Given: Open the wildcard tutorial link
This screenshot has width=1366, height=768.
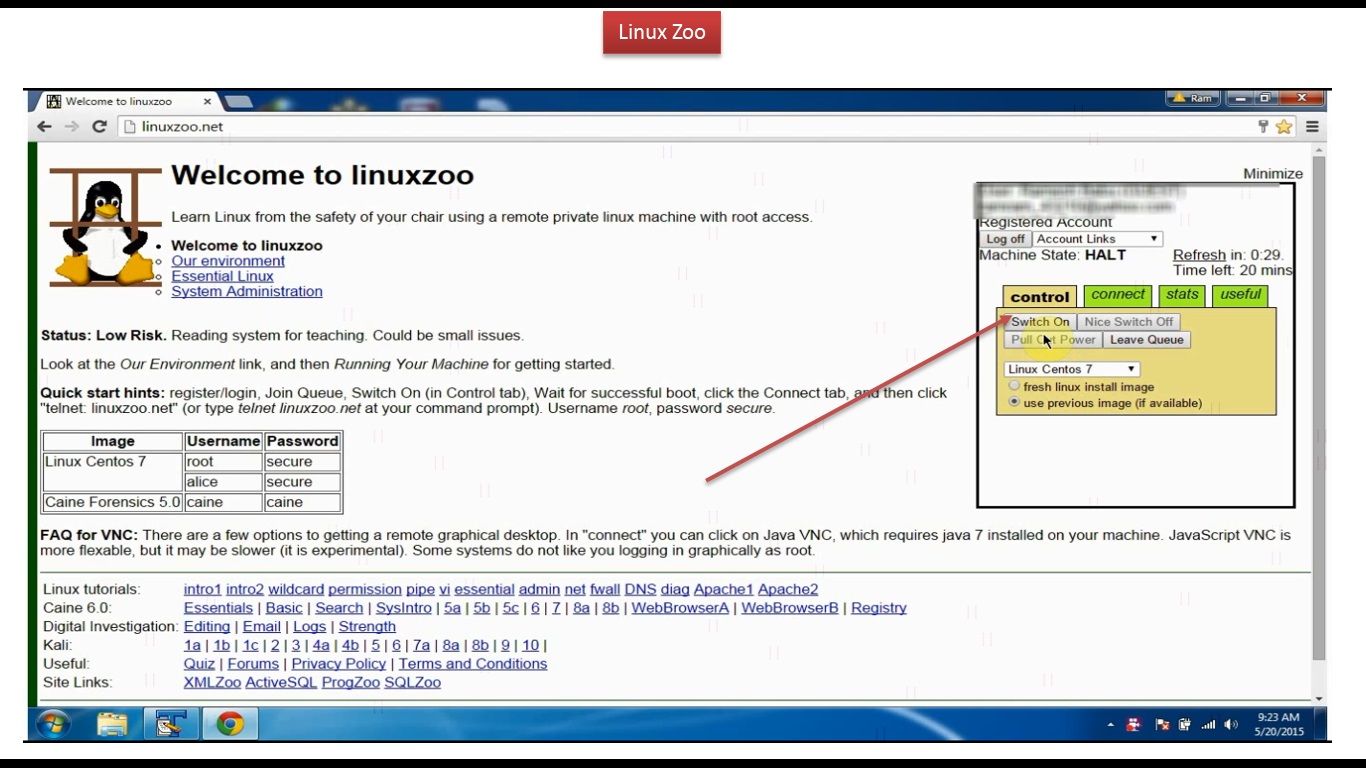Looking at the screenshot, I should tap(296, 589).
